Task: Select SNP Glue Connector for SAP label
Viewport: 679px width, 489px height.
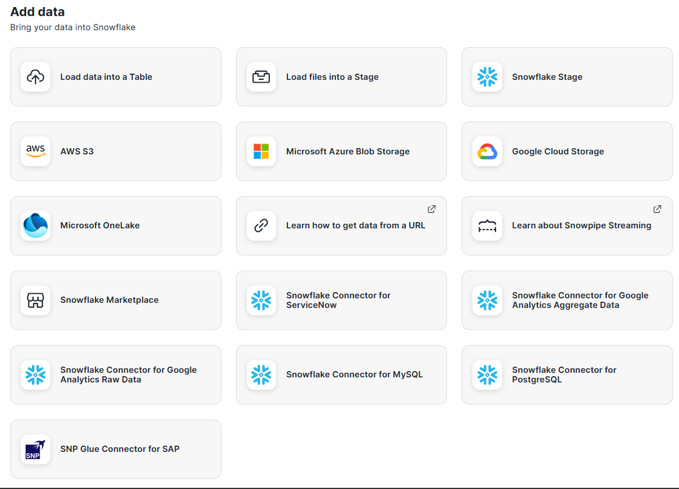Action: [120, 449]
